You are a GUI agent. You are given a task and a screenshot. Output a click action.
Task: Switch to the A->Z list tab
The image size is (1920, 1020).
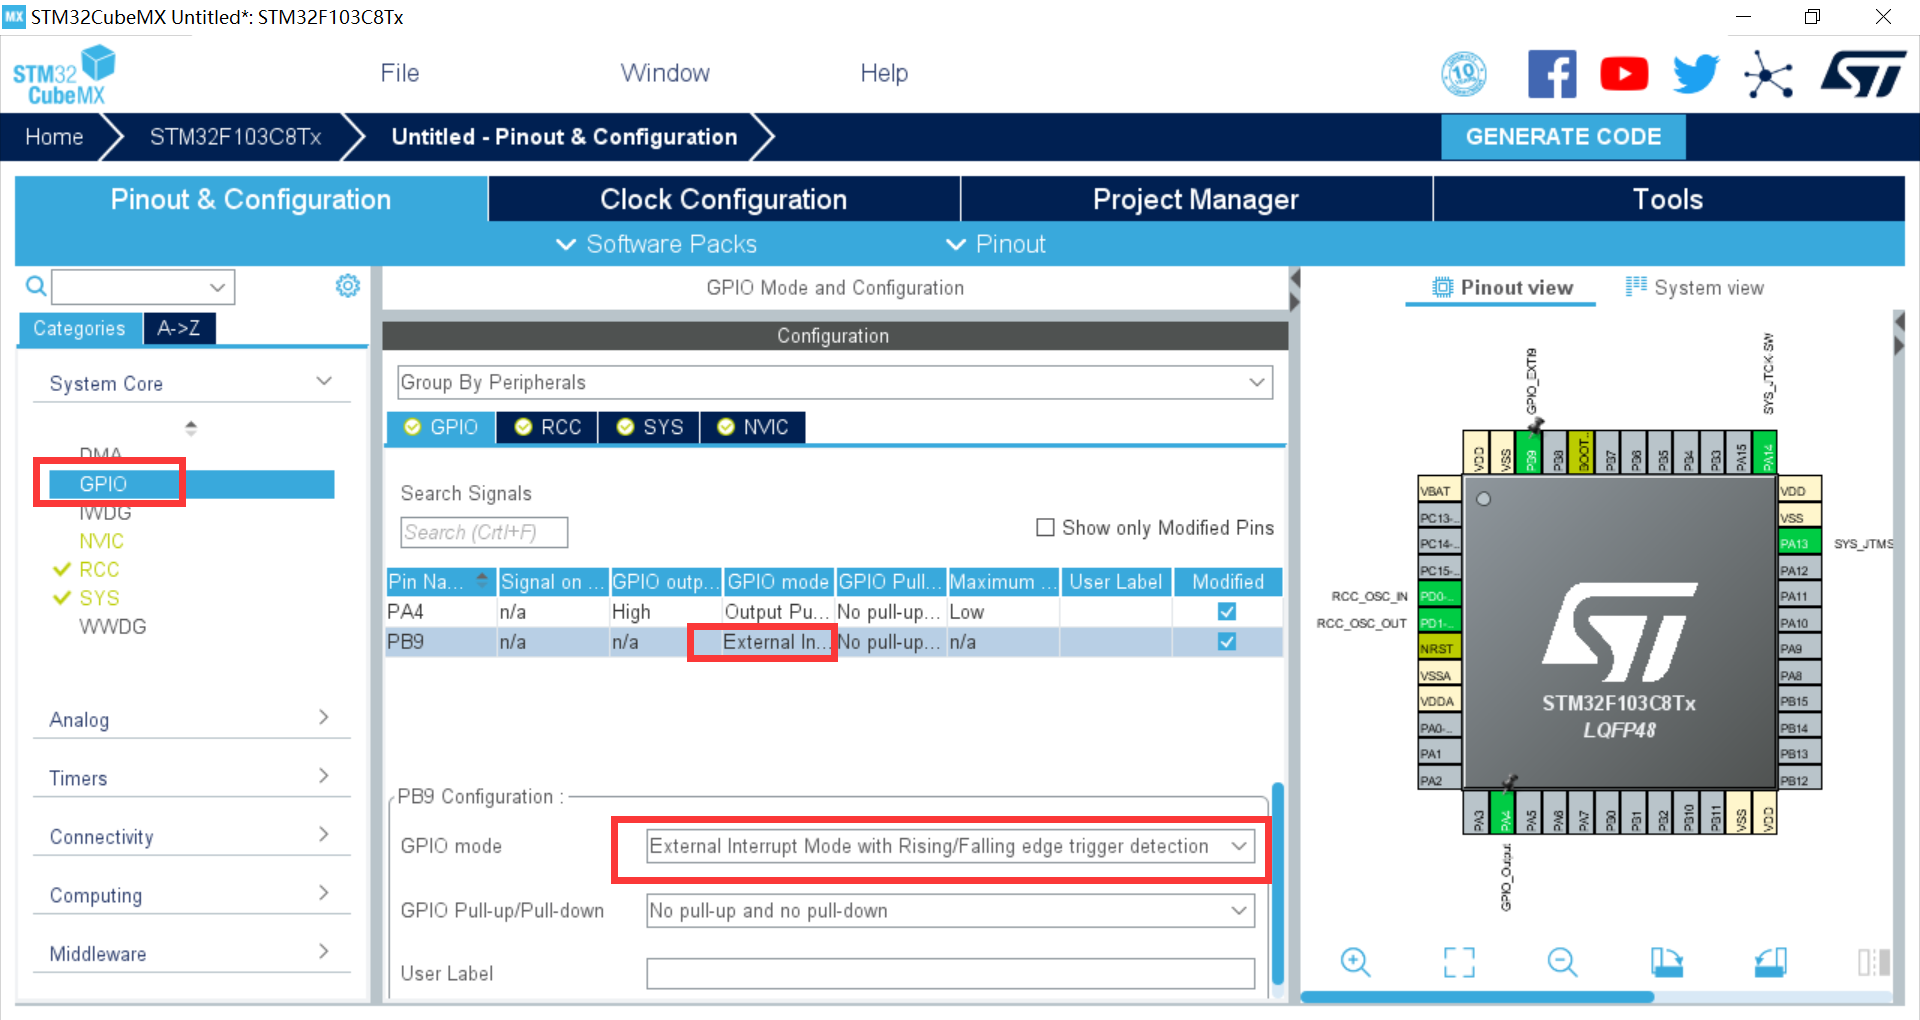tap(179, 328)
